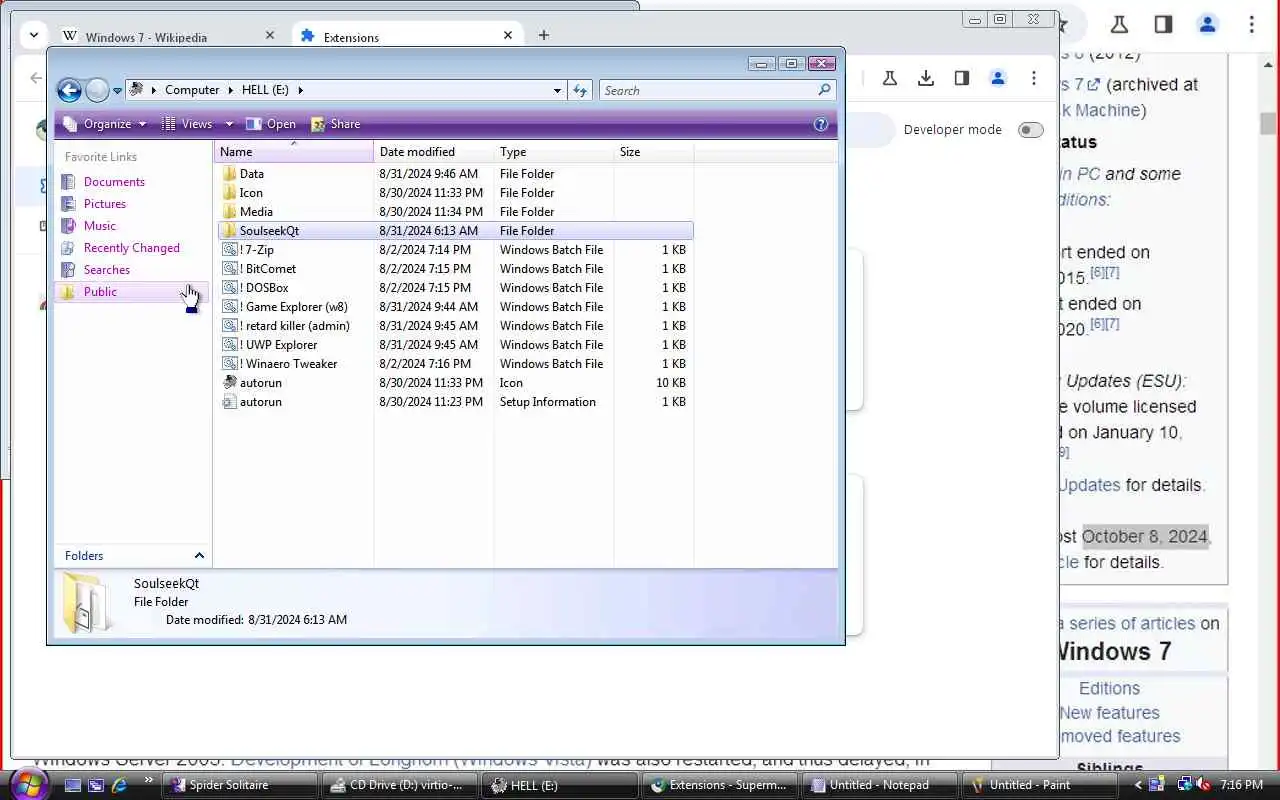This screenshot has width=1280, height=800.
Task: Select the SoulseekQt folder row
Action: coord(455,231)
